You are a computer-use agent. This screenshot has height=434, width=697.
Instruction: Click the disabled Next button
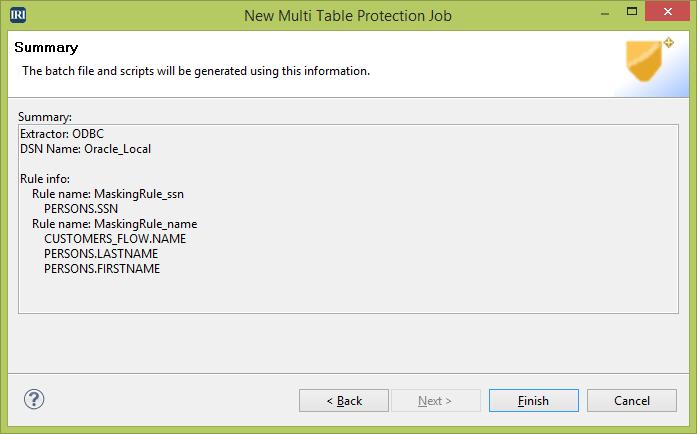[436, 401]
